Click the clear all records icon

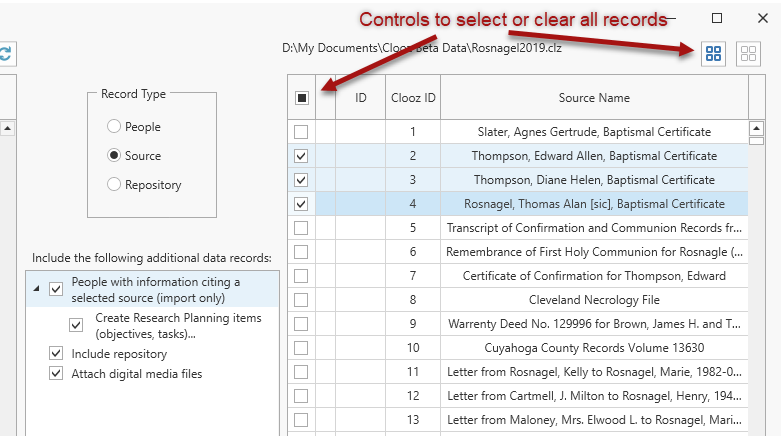point(747,54)
